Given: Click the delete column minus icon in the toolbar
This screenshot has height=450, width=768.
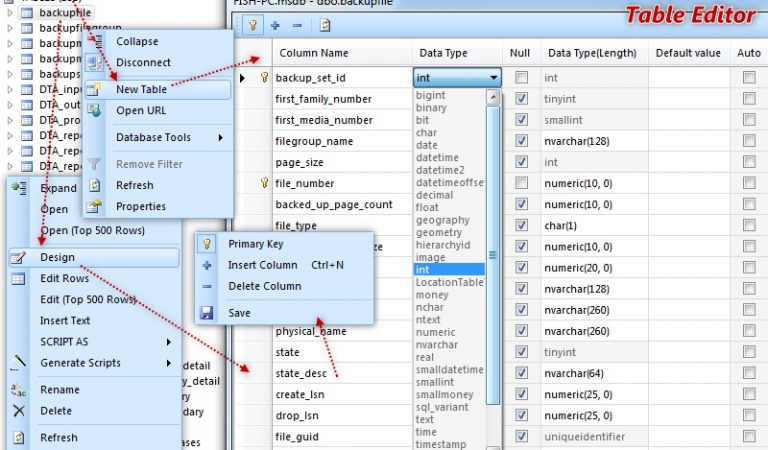Looking at the screenshot, I should pos(296,24).
